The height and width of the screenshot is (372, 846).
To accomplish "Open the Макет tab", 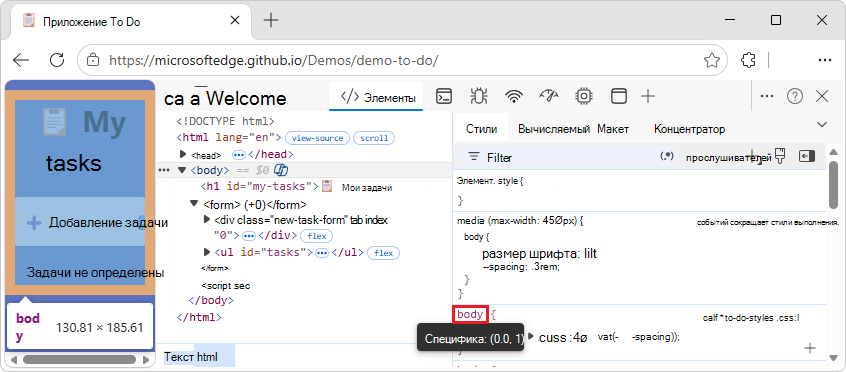I will pos(613,129).
